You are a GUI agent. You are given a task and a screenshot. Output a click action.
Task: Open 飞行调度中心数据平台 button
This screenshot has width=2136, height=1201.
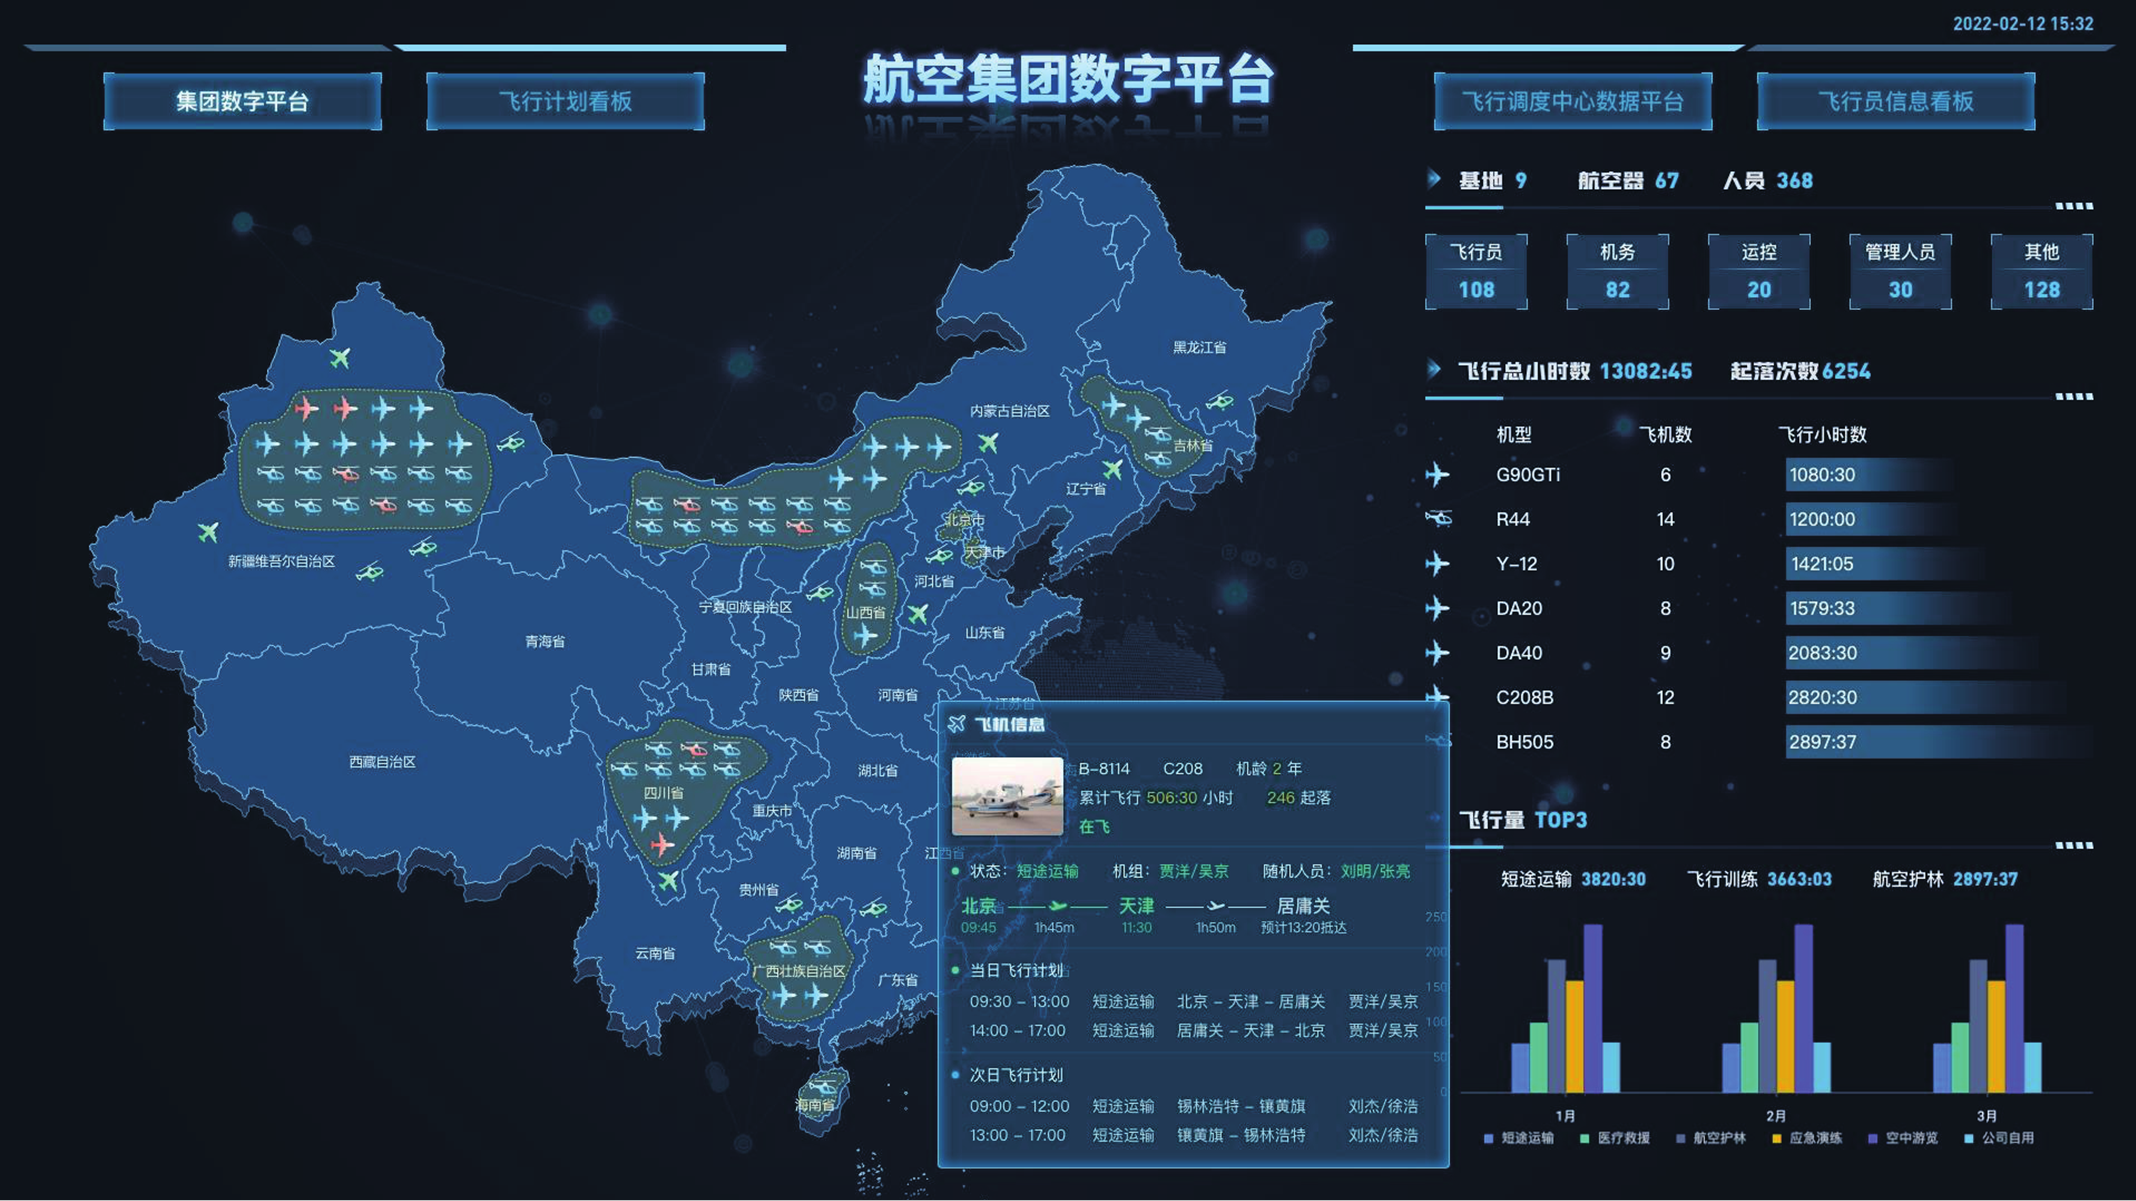[x=1572, y=101]
